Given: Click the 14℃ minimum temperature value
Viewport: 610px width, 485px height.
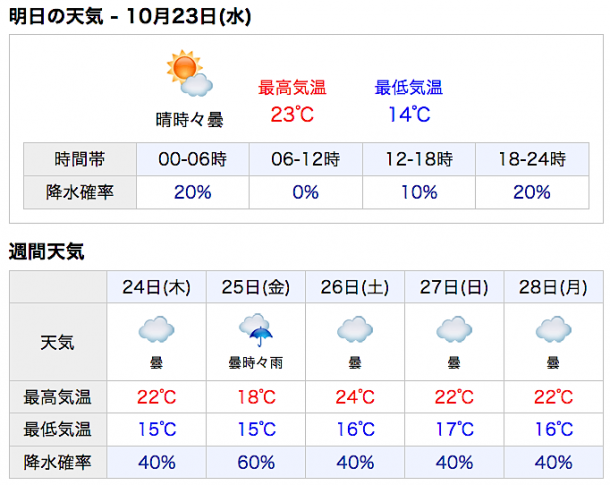Looking at the screenshot, I should pos(409,114).
